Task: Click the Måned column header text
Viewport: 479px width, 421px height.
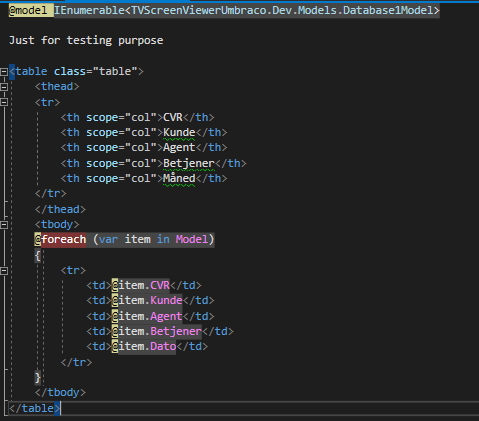Action: (x=179, y=178)
